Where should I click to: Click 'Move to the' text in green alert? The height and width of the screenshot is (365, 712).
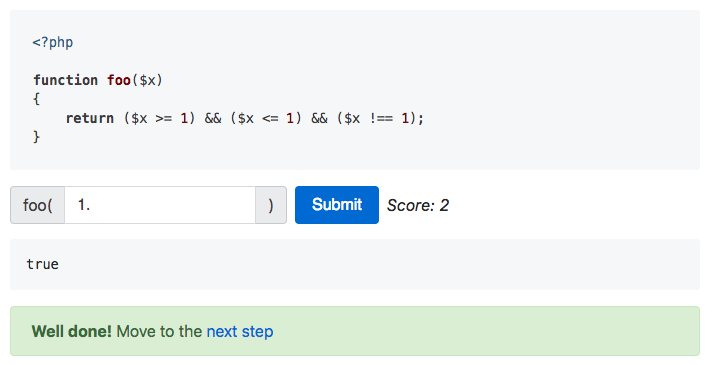(x=159, y=331)
